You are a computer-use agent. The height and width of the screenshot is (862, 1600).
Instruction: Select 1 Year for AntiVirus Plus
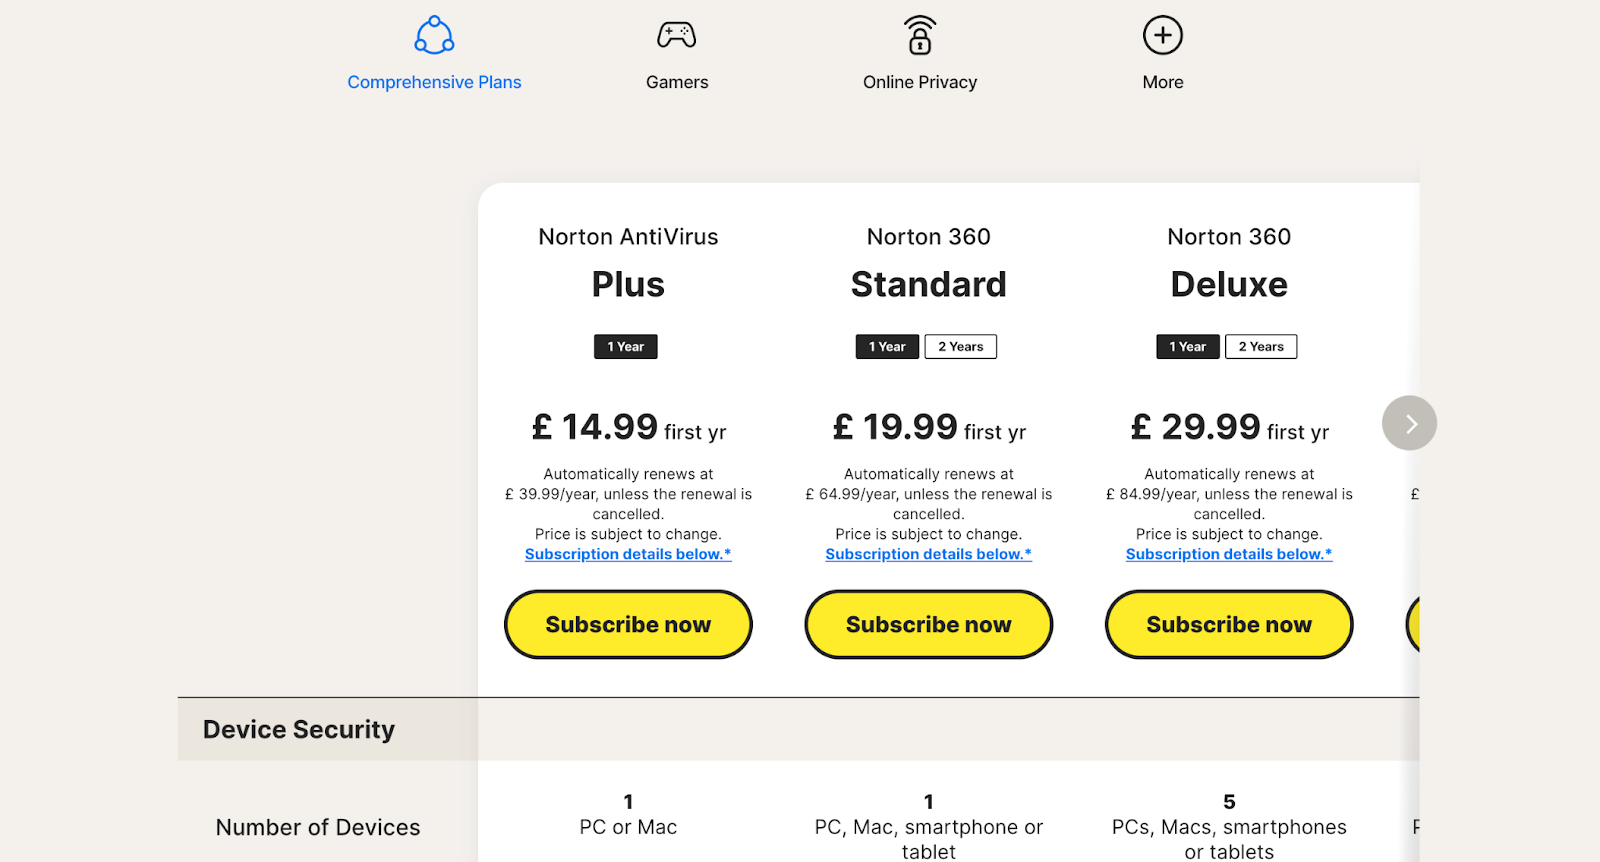tap(626, 347)
